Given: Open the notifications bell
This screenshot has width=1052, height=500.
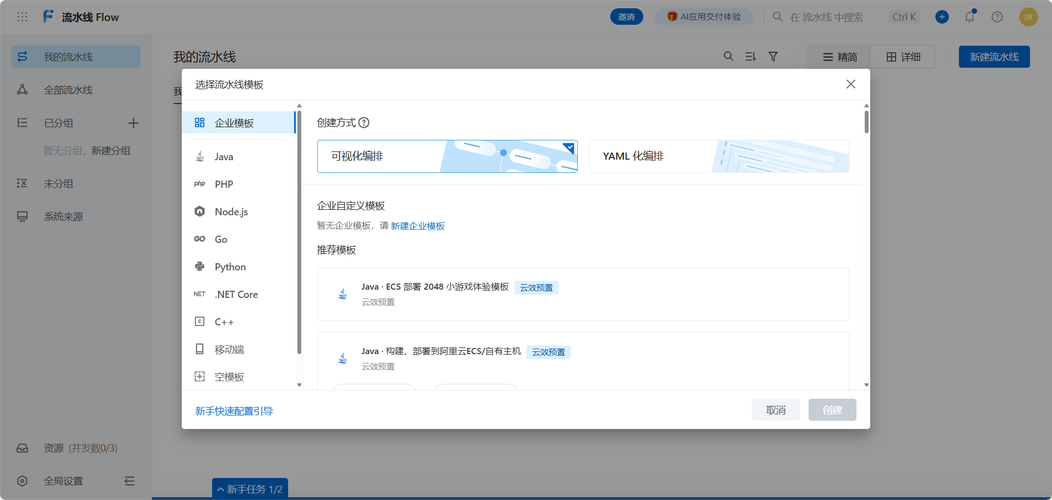Looking at the screenshot, I should [969, 17].
